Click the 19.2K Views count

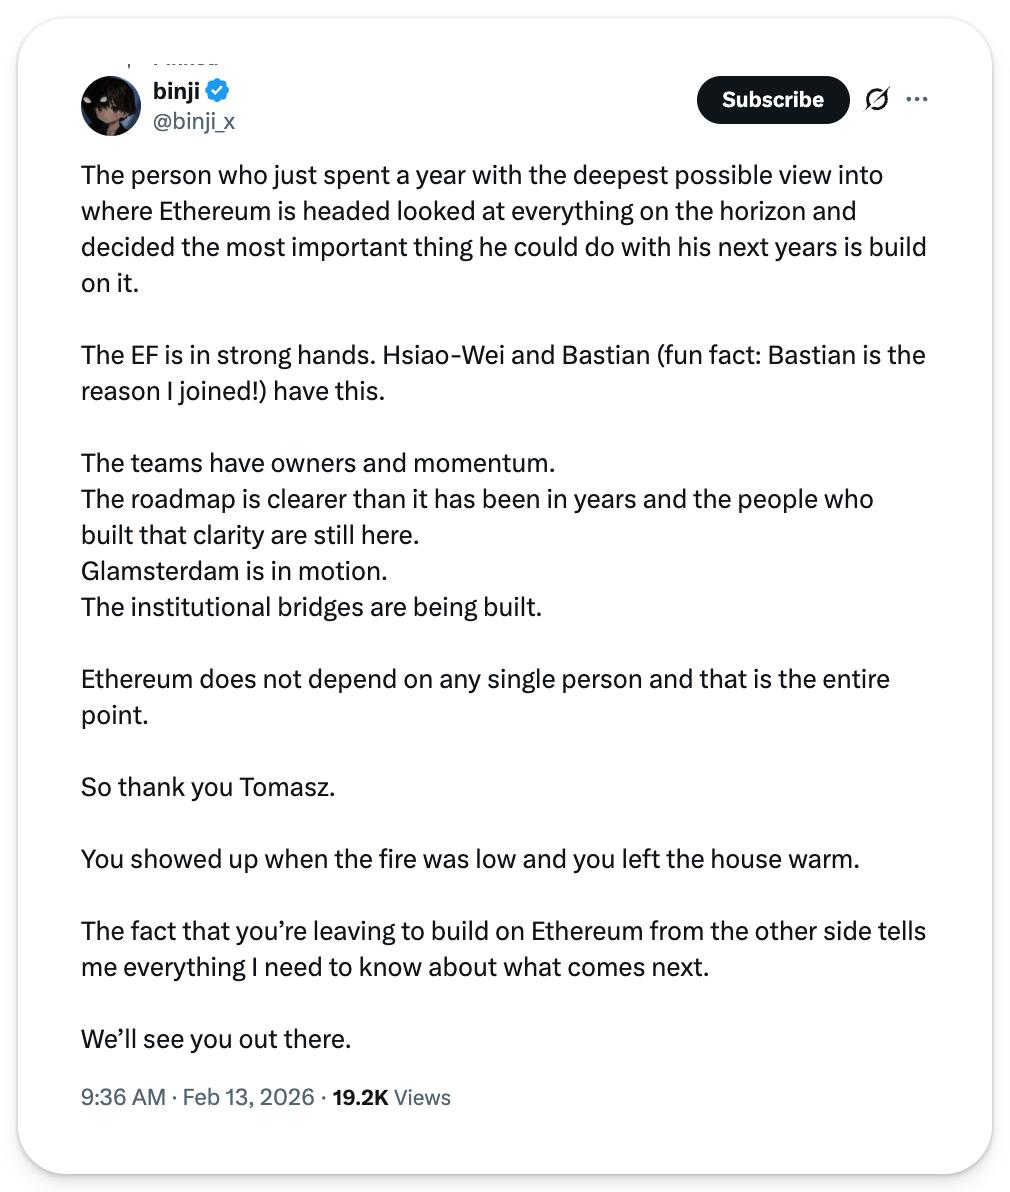[x=391, y=1097]
